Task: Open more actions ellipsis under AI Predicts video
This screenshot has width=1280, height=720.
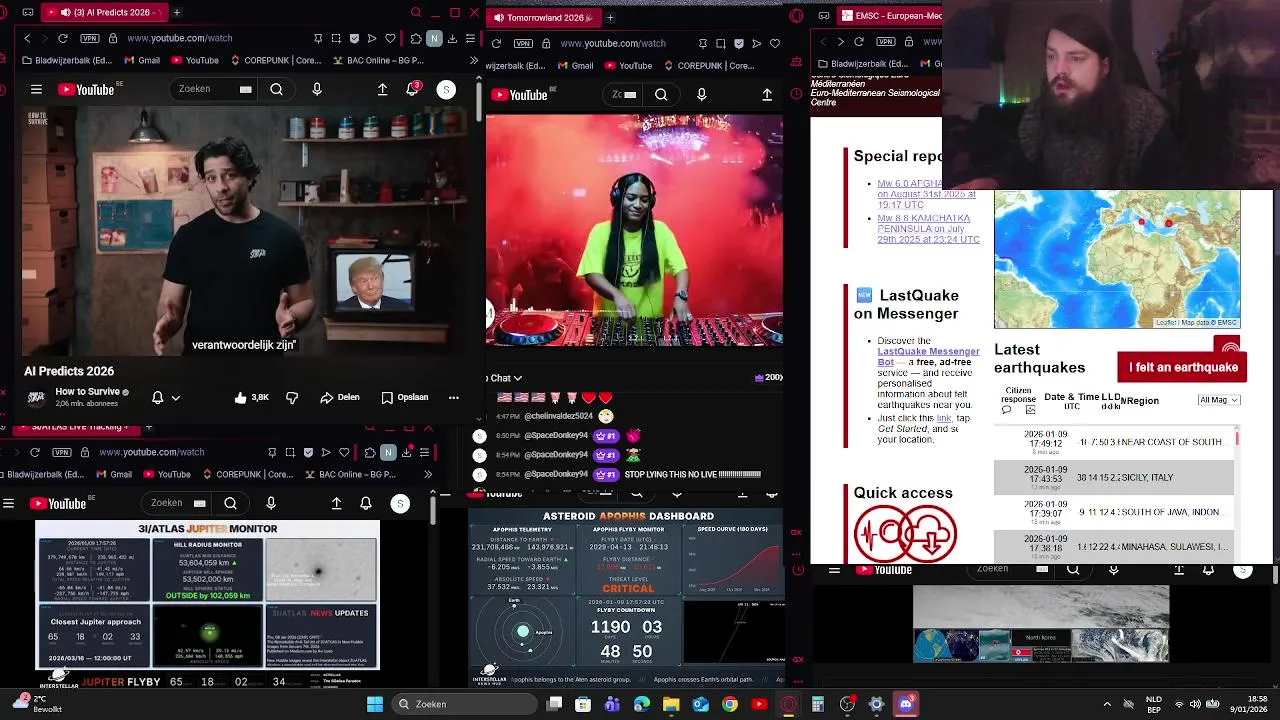Action: (x=453, y=397)
